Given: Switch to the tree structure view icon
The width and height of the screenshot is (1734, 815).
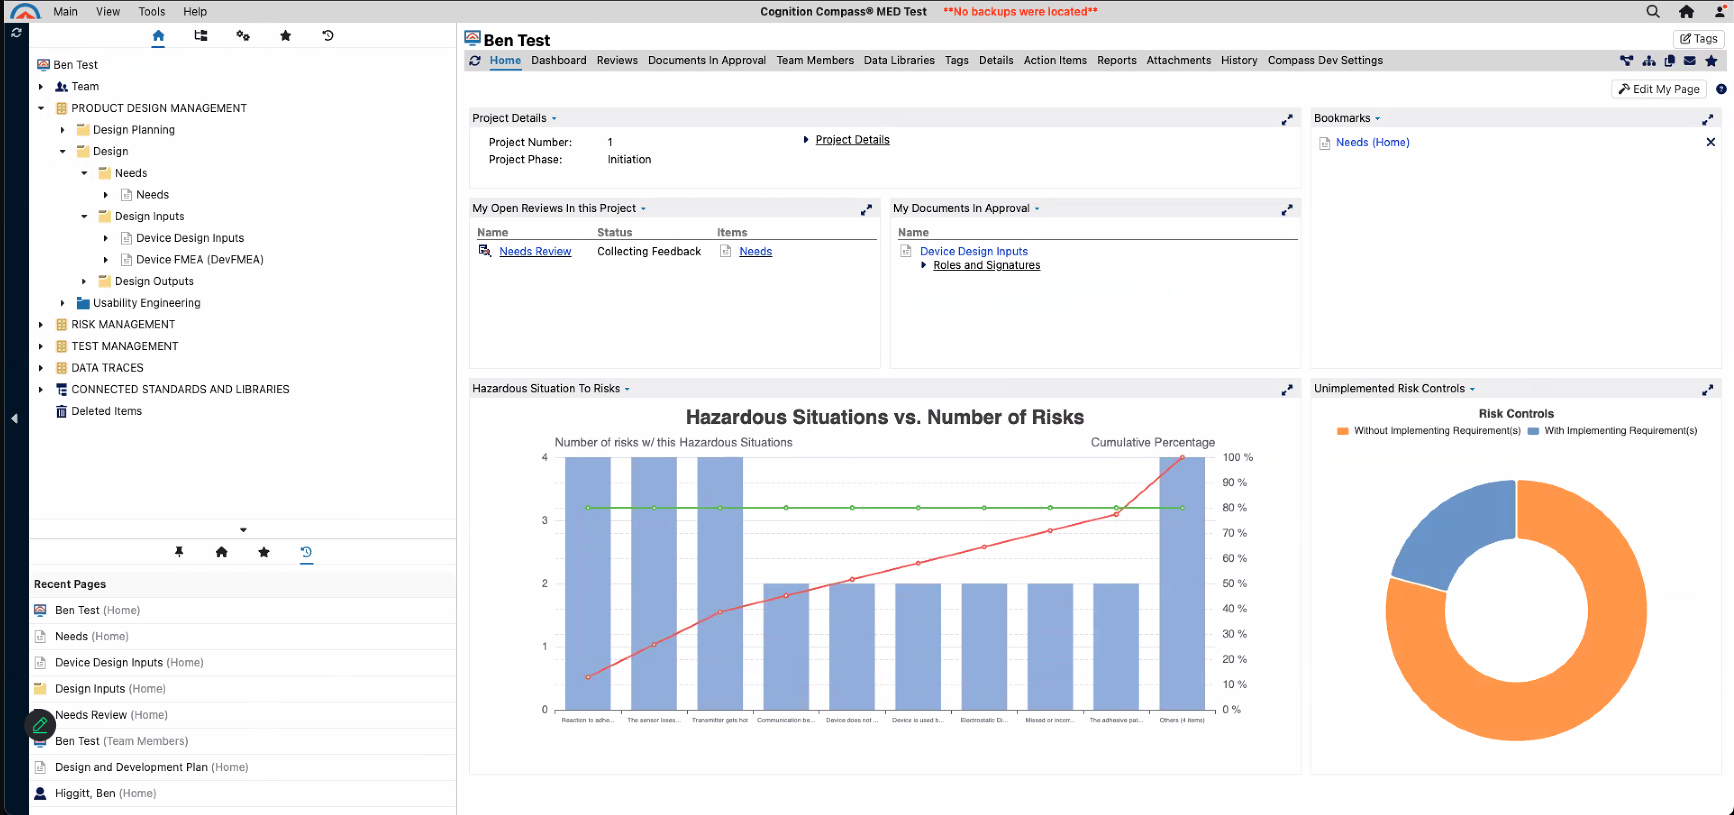Looking at the screenshot, I should point(201,36).
